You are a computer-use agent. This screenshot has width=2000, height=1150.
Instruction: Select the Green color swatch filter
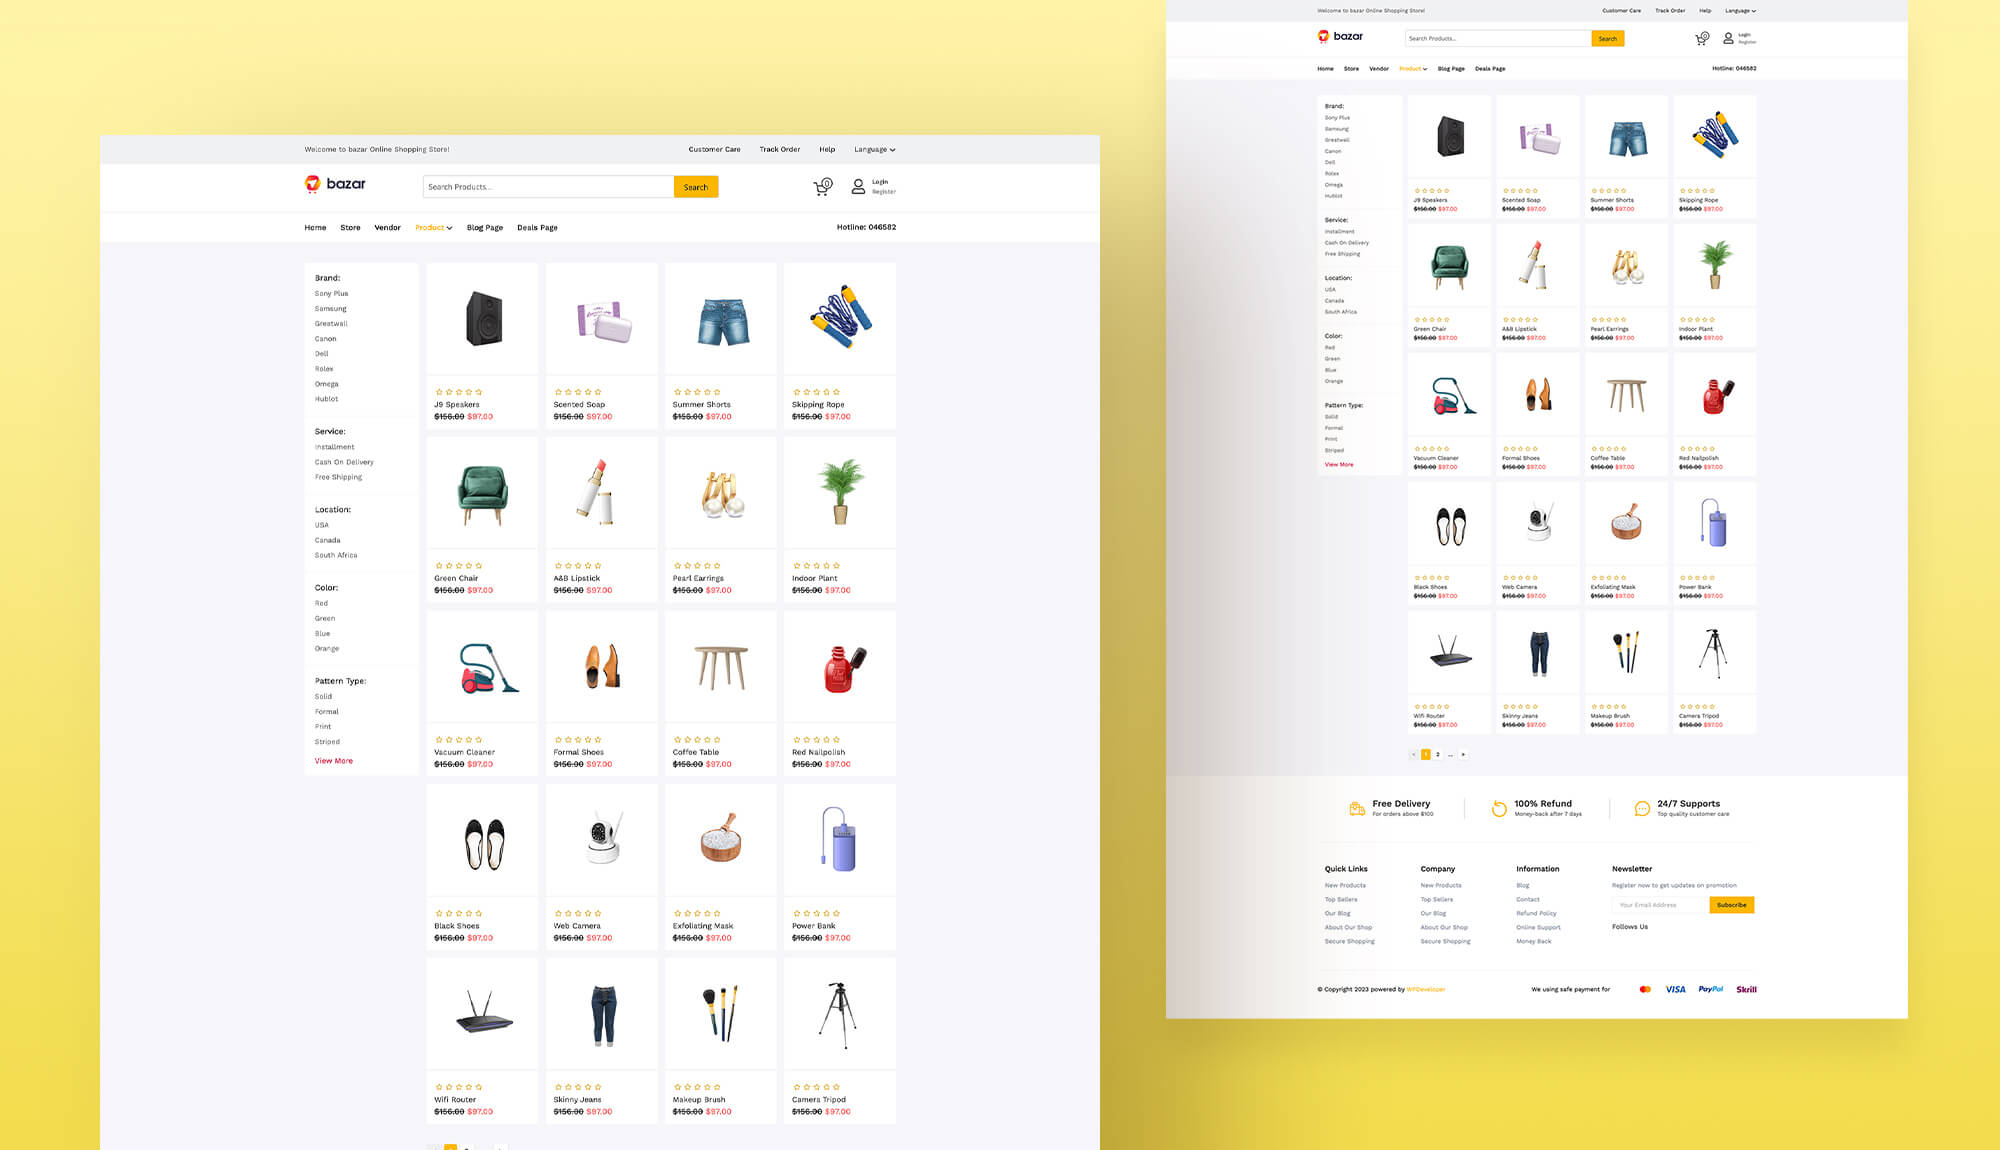coord(324,618)
